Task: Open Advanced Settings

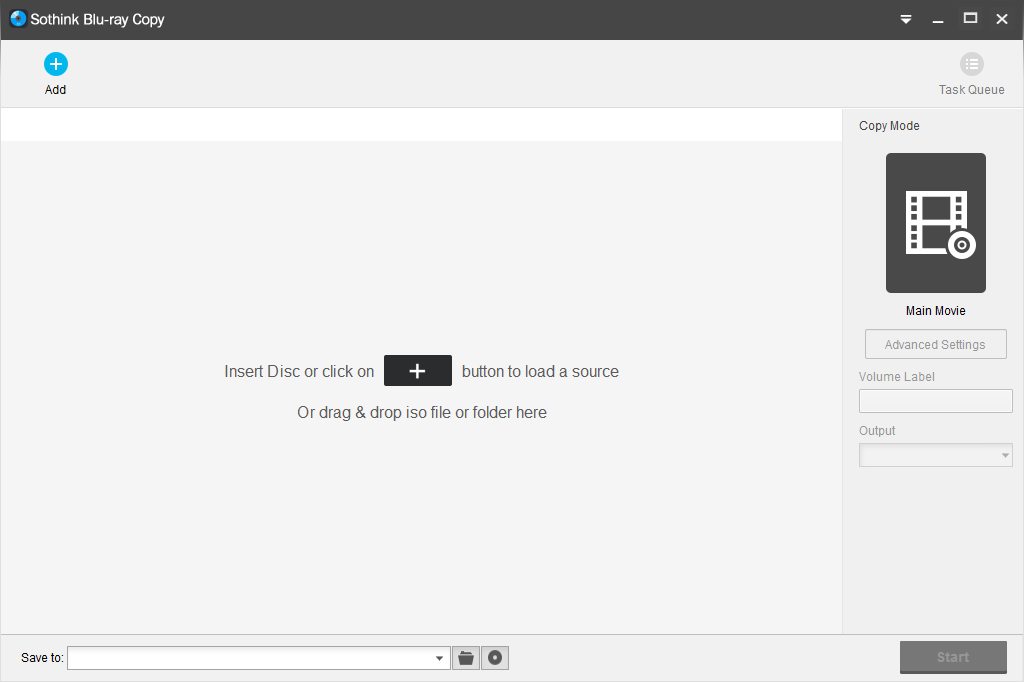Action: click(x=935, y=345)
